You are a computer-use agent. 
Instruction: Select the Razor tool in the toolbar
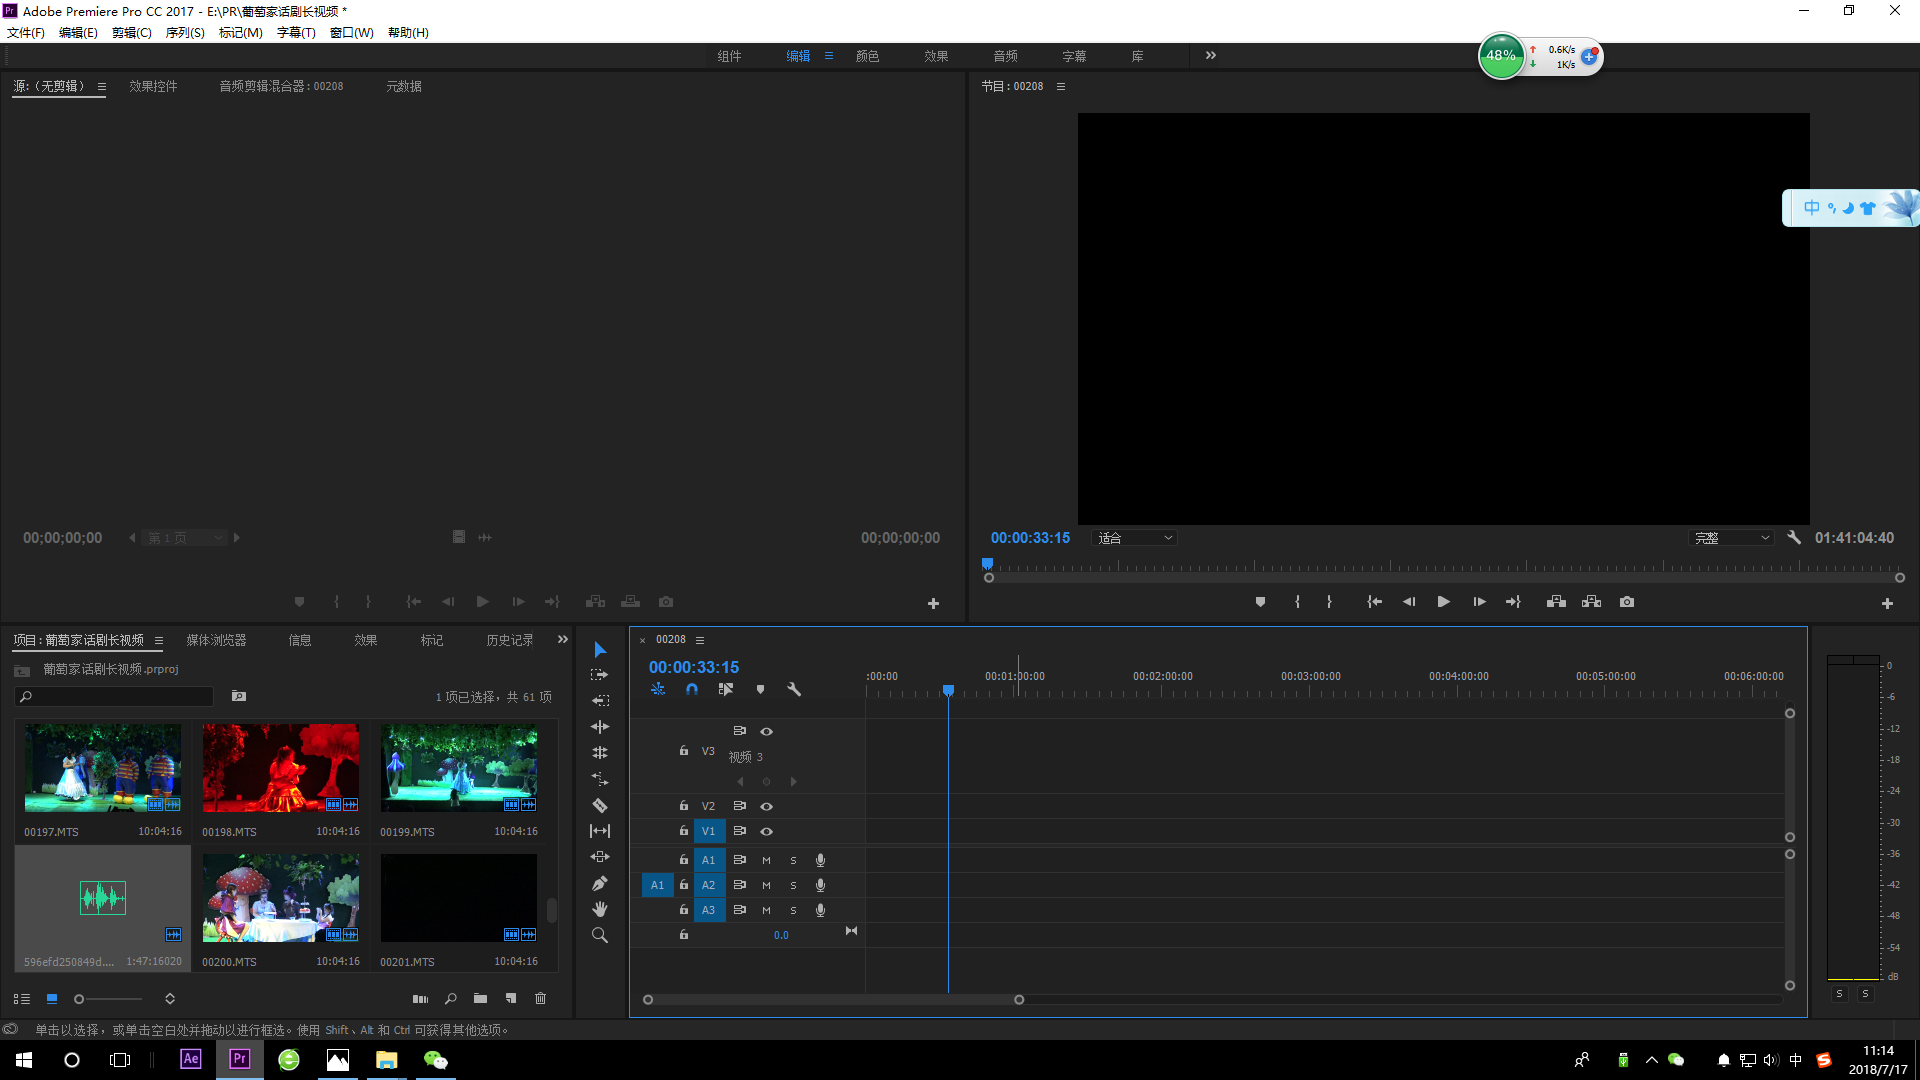[x=600, y=805]
